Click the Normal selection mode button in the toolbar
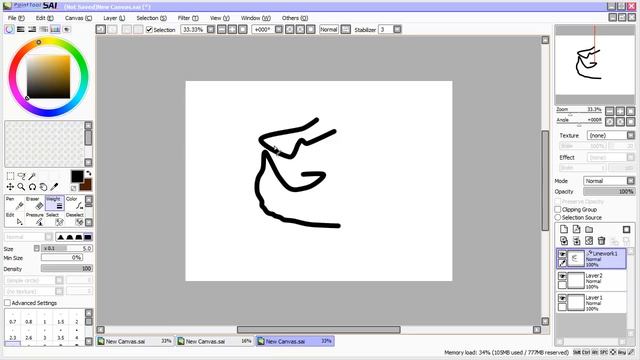The image size is (640, 360). (329, 29)
